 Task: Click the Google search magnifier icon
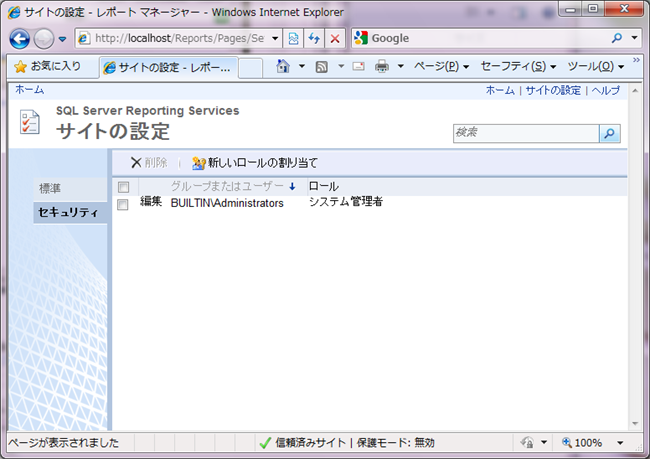click(x=616, y=38)
